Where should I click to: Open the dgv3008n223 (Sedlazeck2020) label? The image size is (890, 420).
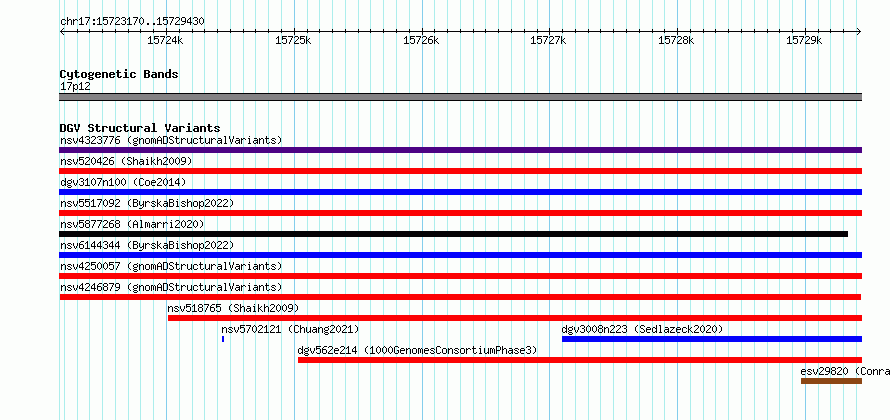(642, 329)
